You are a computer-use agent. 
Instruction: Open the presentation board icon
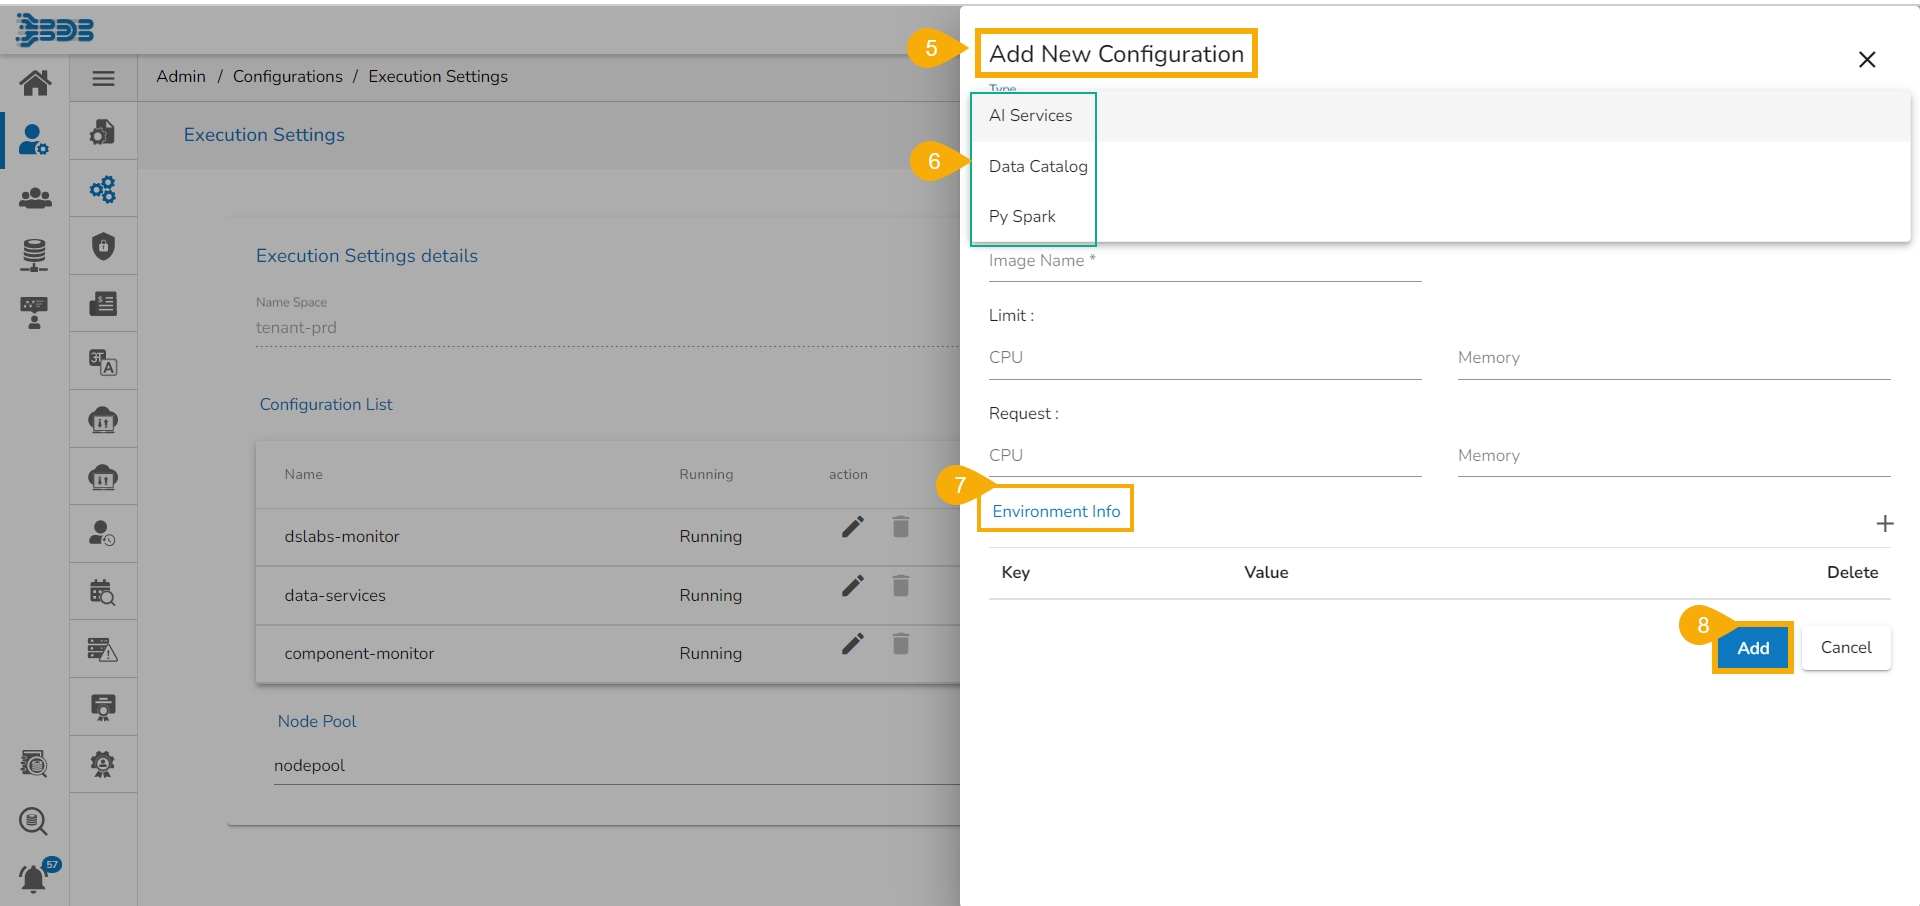(x=34, y=312)
